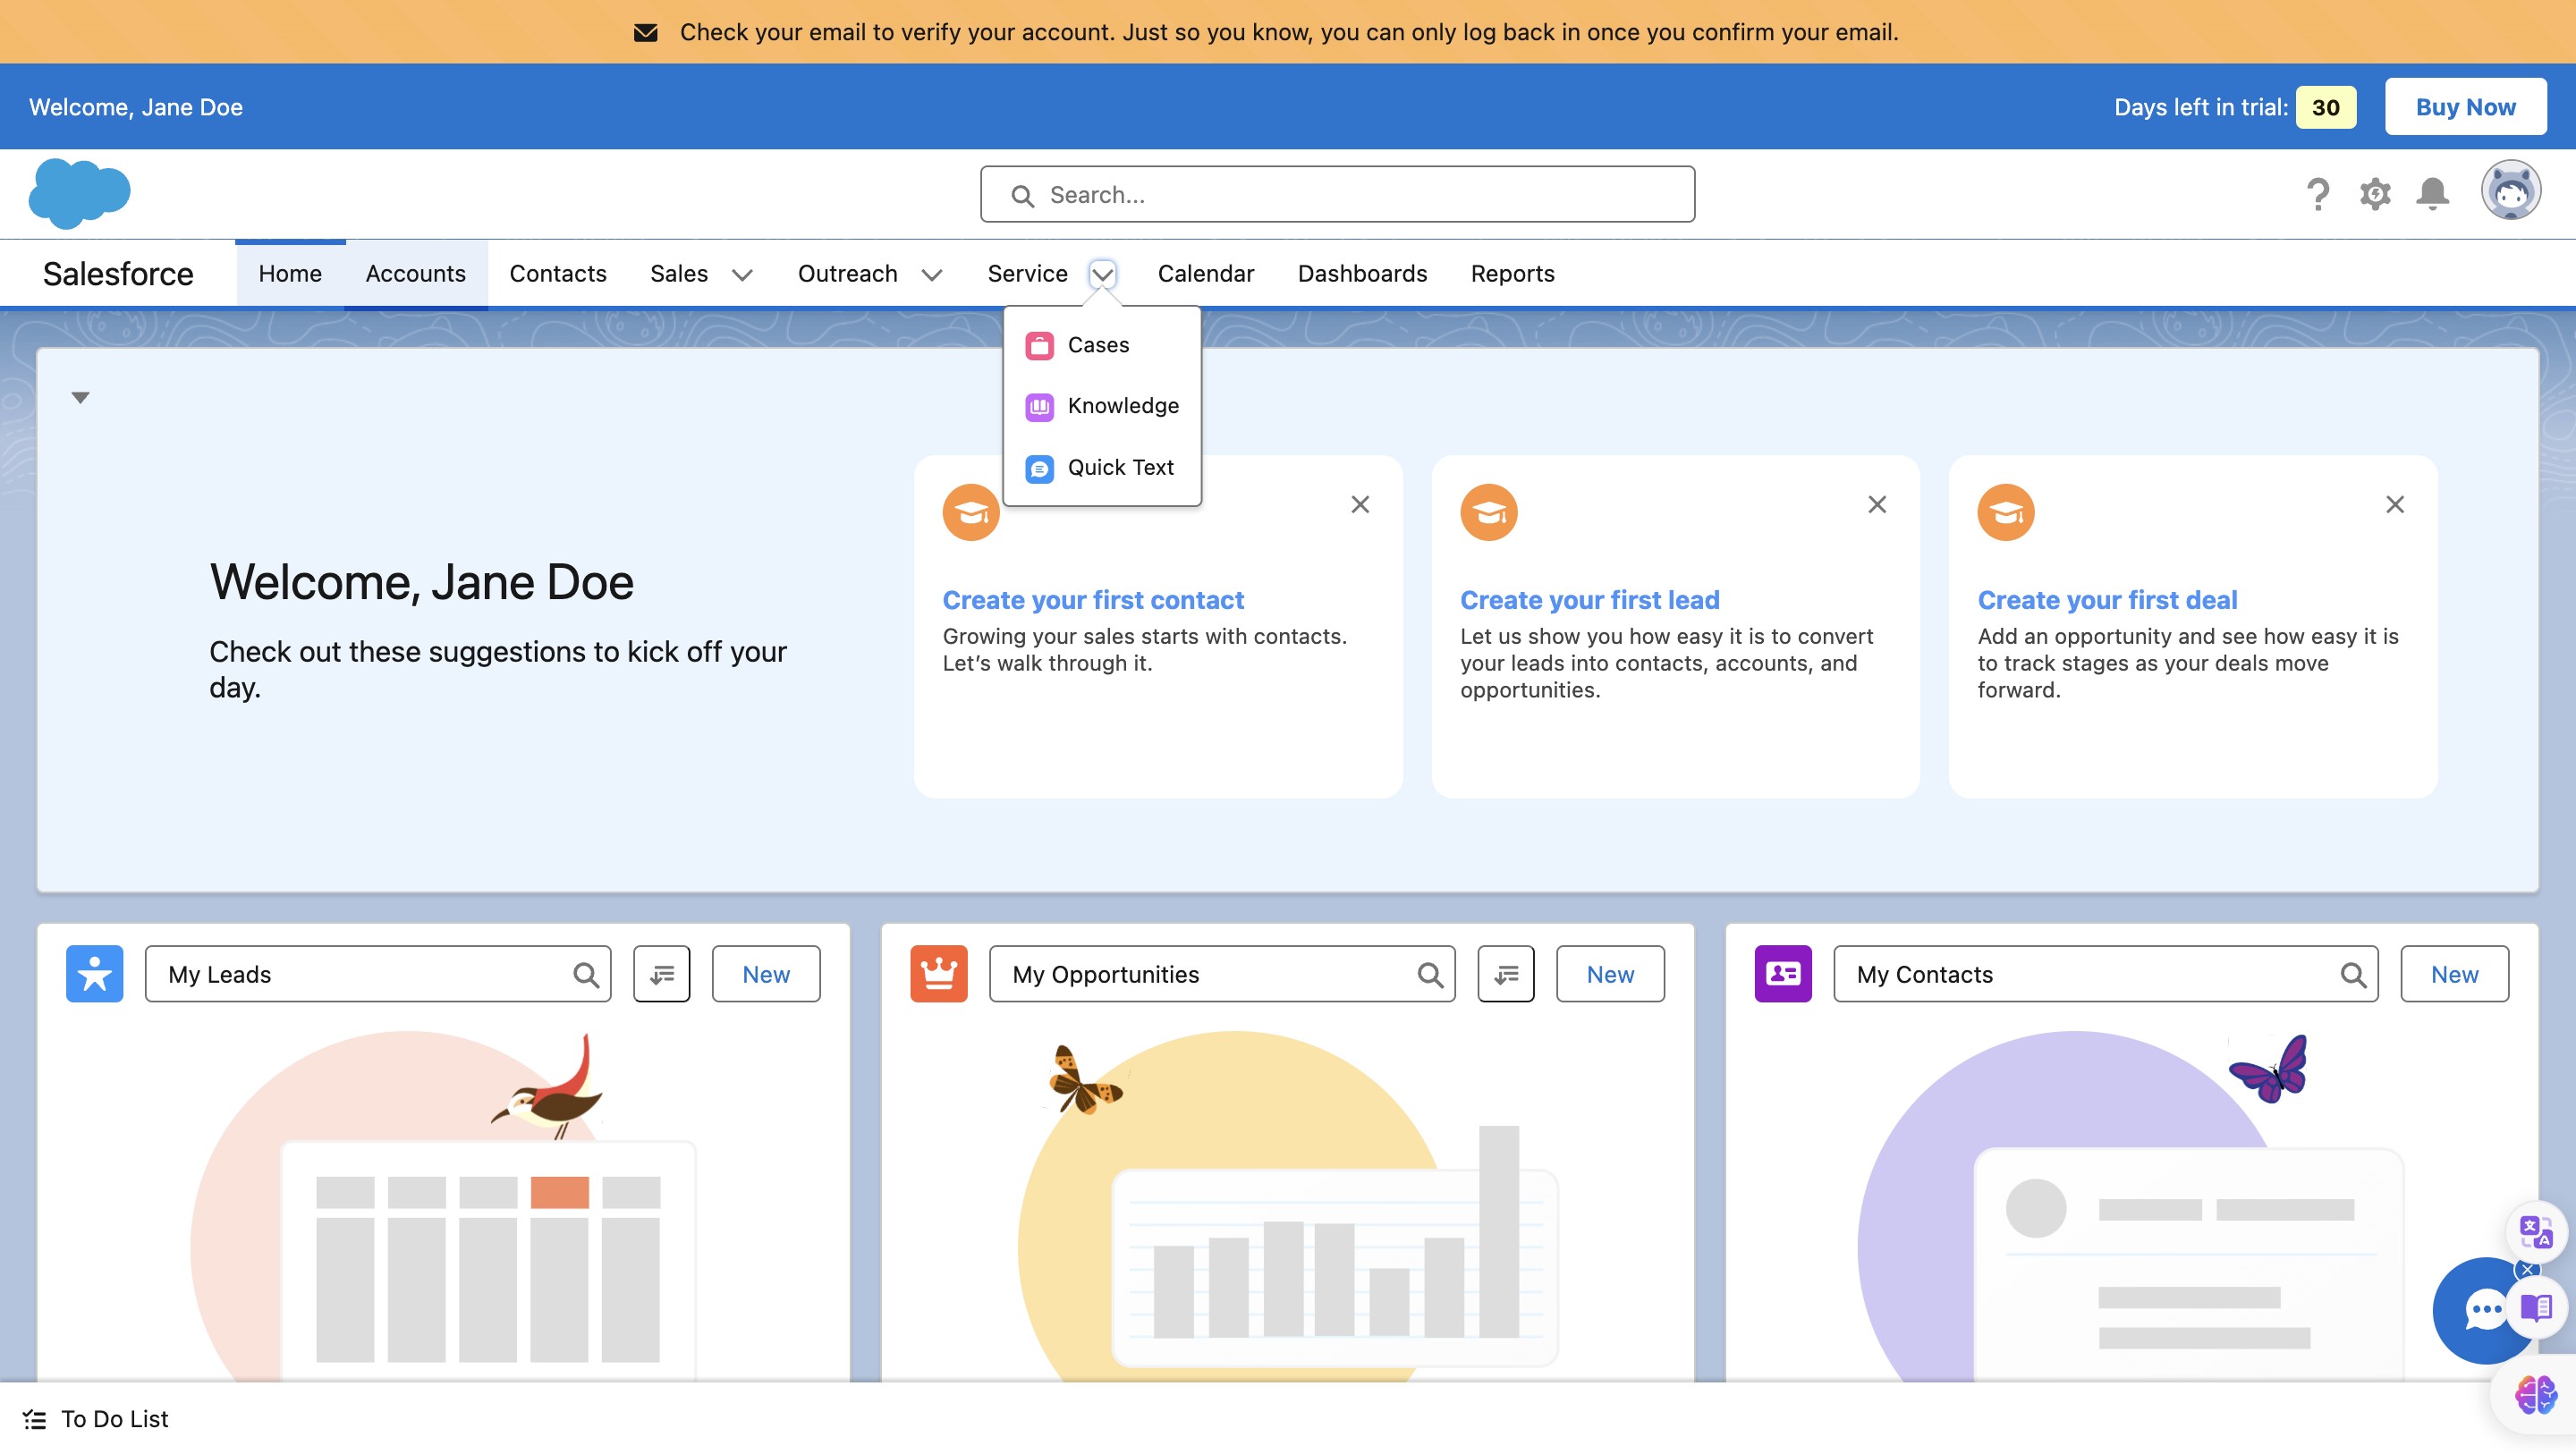Screen dimensions: 2576x1454
Task: Click the sort button in My Leads
Action: [661, 974]
